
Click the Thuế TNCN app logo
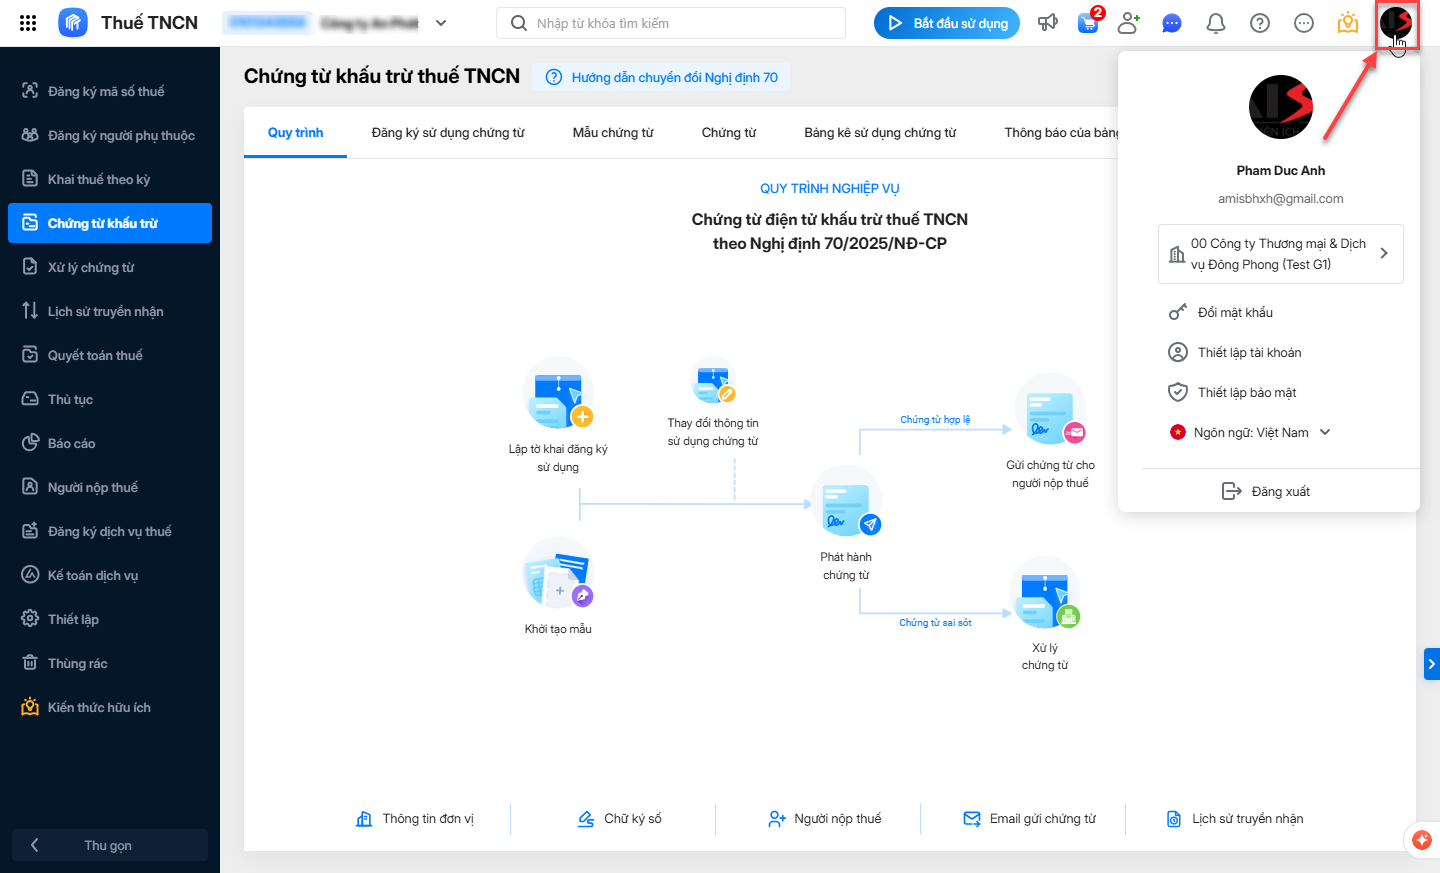tap(73, 23)
